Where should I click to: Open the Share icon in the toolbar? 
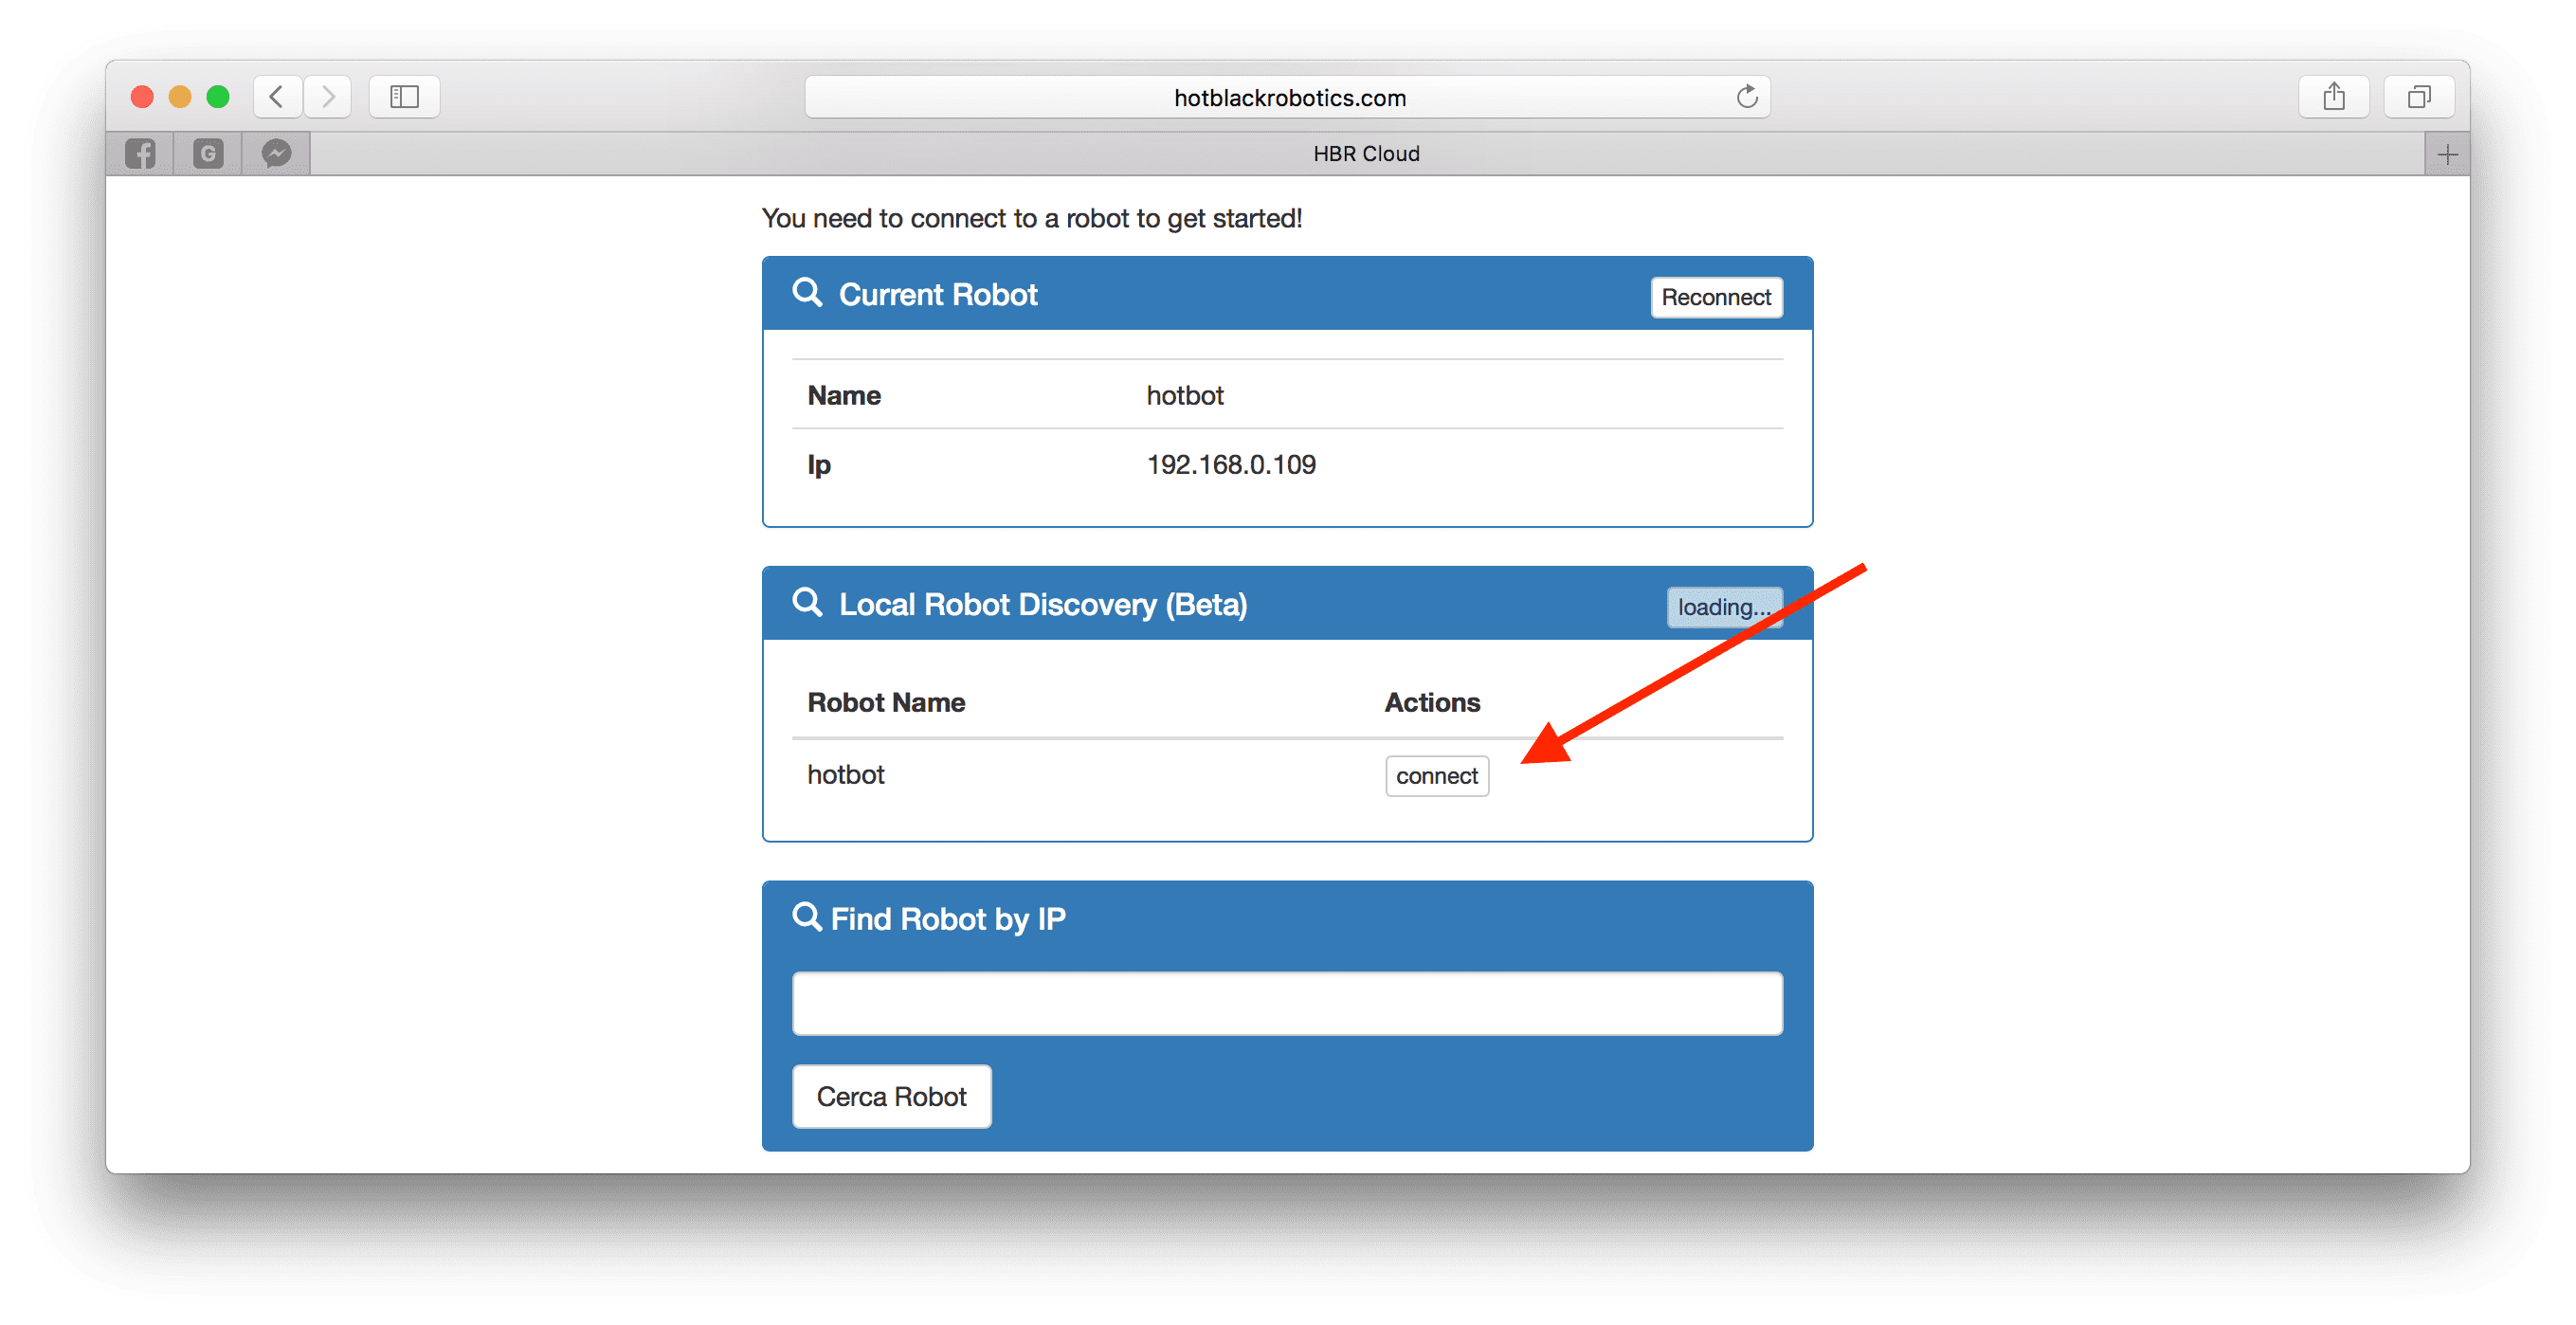point(2333,97)
